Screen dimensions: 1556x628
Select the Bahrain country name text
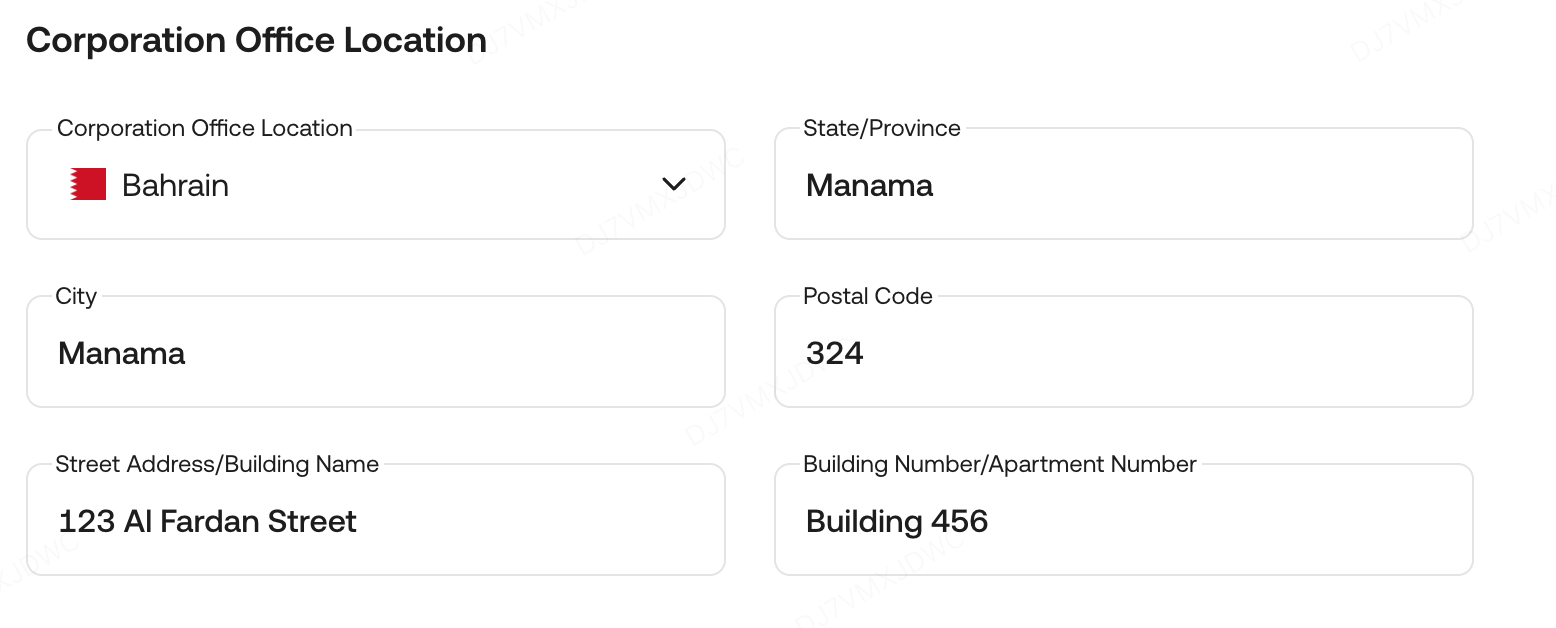175,186
